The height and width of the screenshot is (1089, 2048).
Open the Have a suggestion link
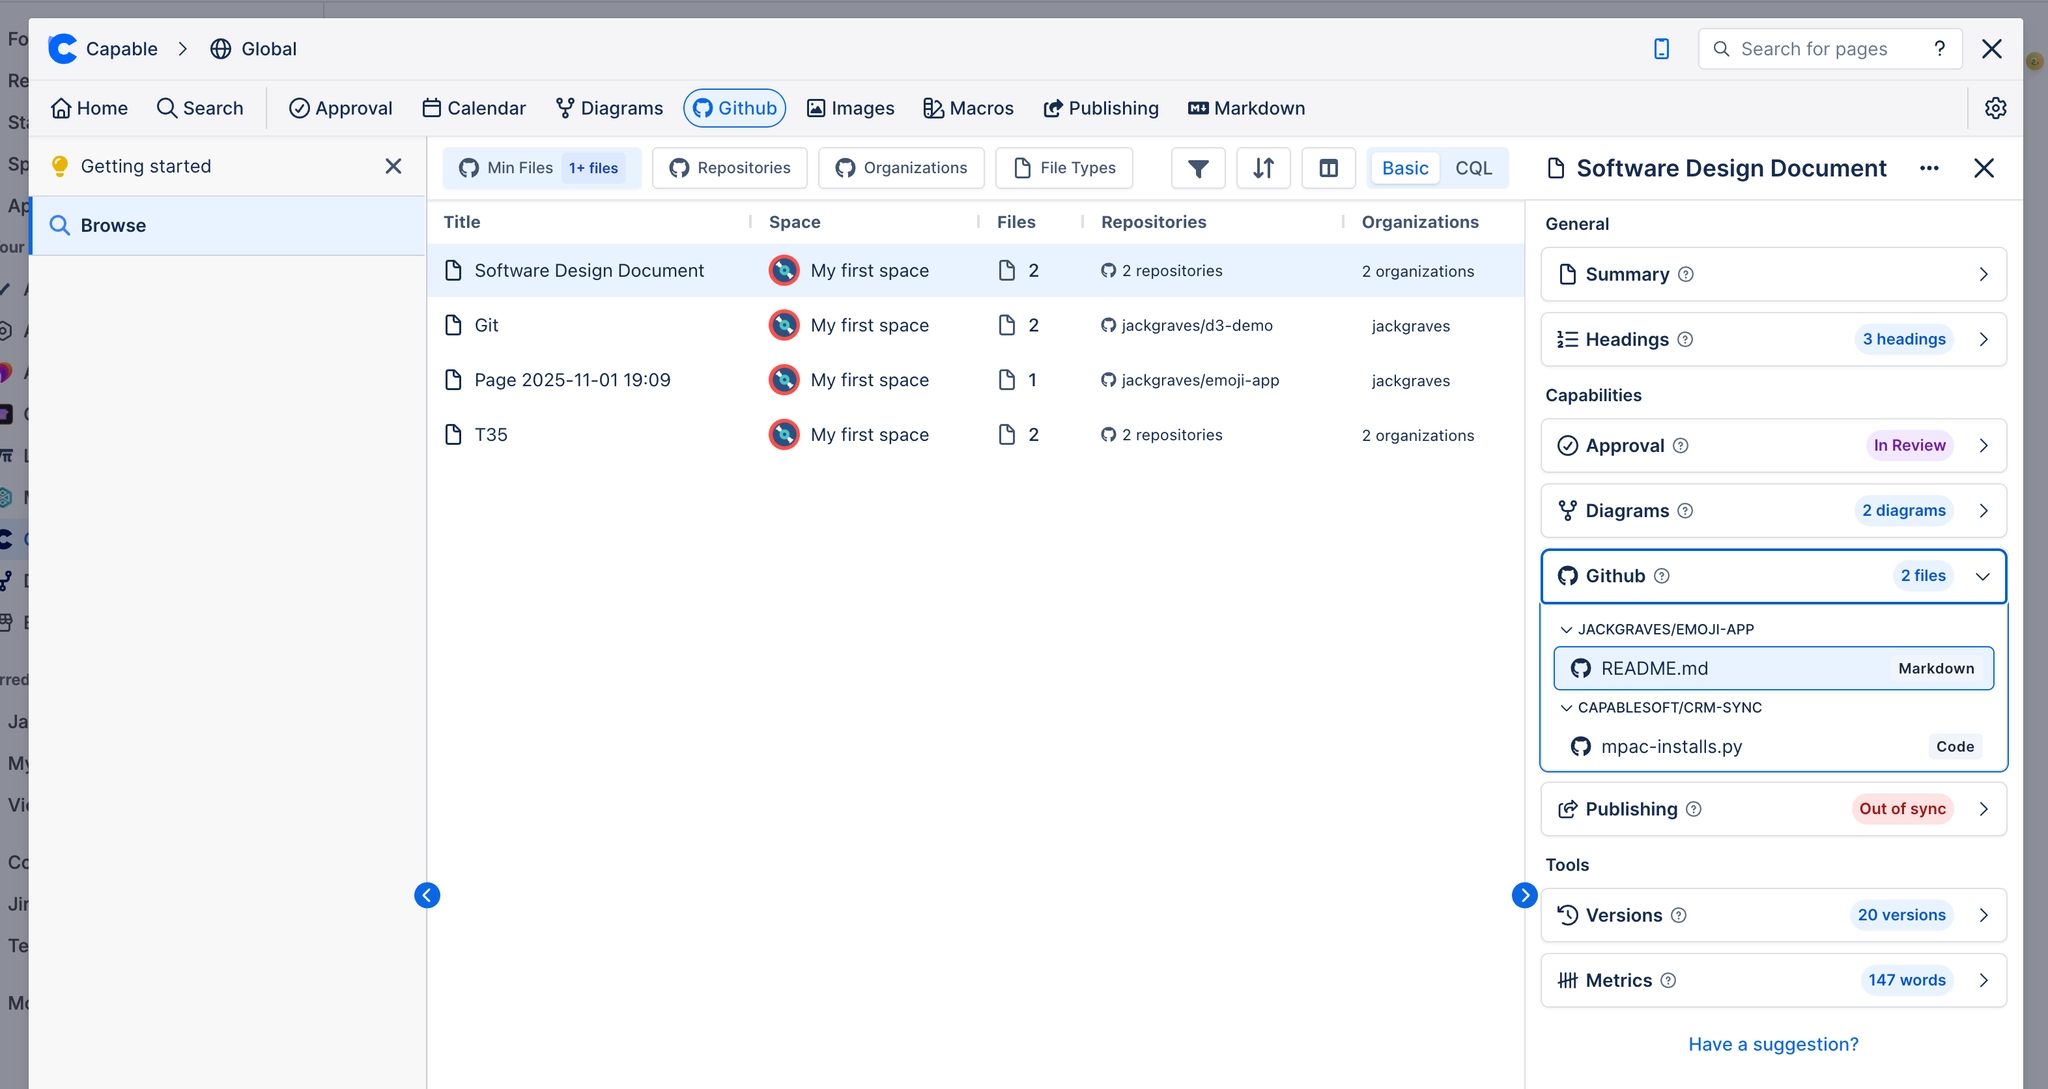(1773, 1043)
